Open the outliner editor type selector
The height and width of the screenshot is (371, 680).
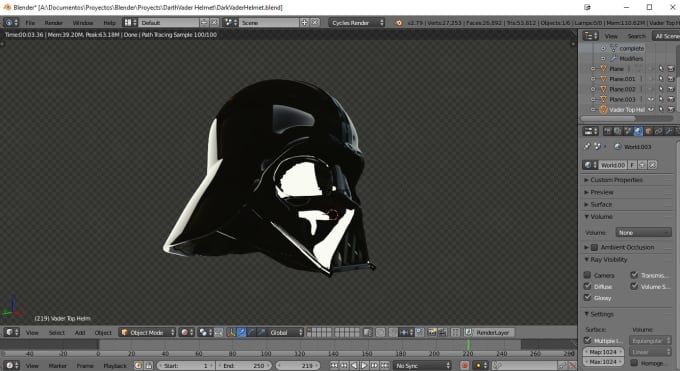(x=591, y=36)
